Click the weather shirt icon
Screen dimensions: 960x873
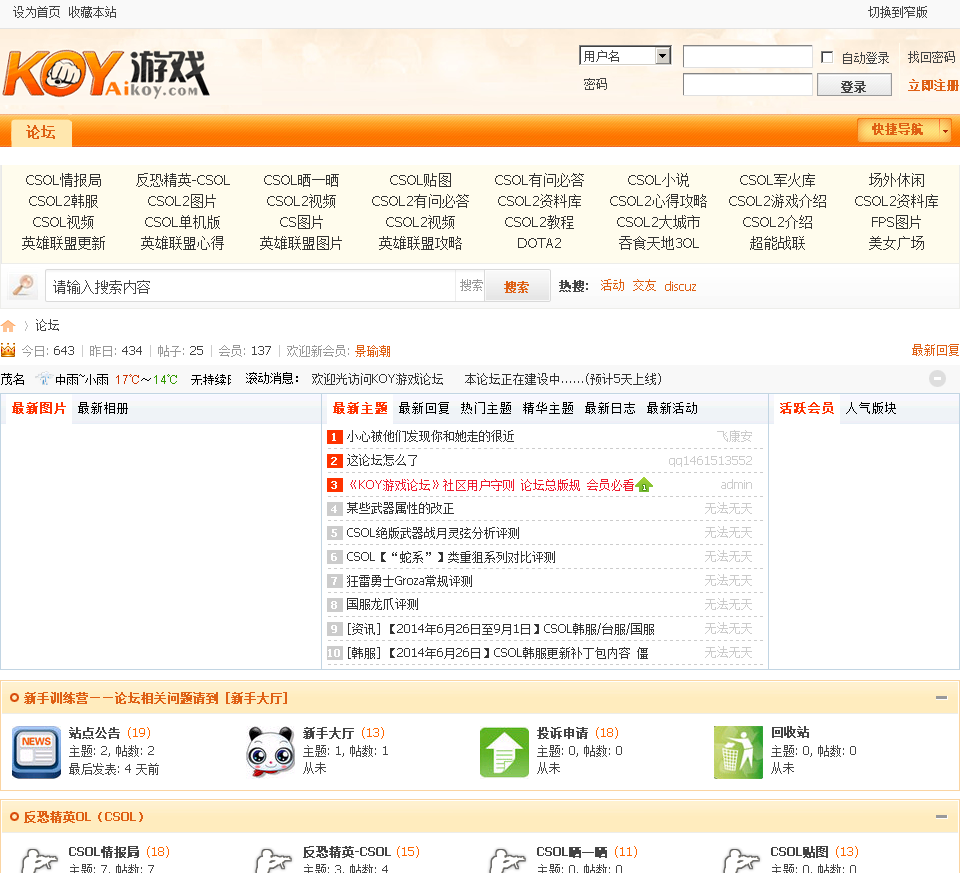point(43,379)
